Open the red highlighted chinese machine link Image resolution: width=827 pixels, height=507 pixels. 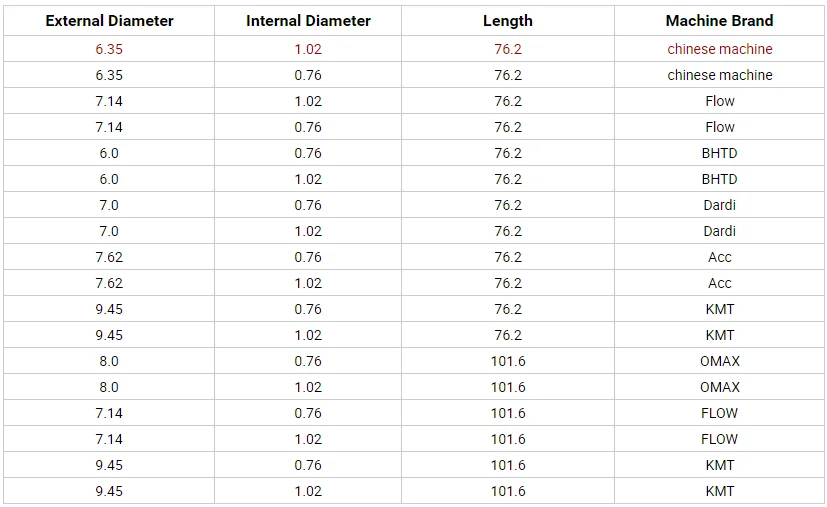719,49
